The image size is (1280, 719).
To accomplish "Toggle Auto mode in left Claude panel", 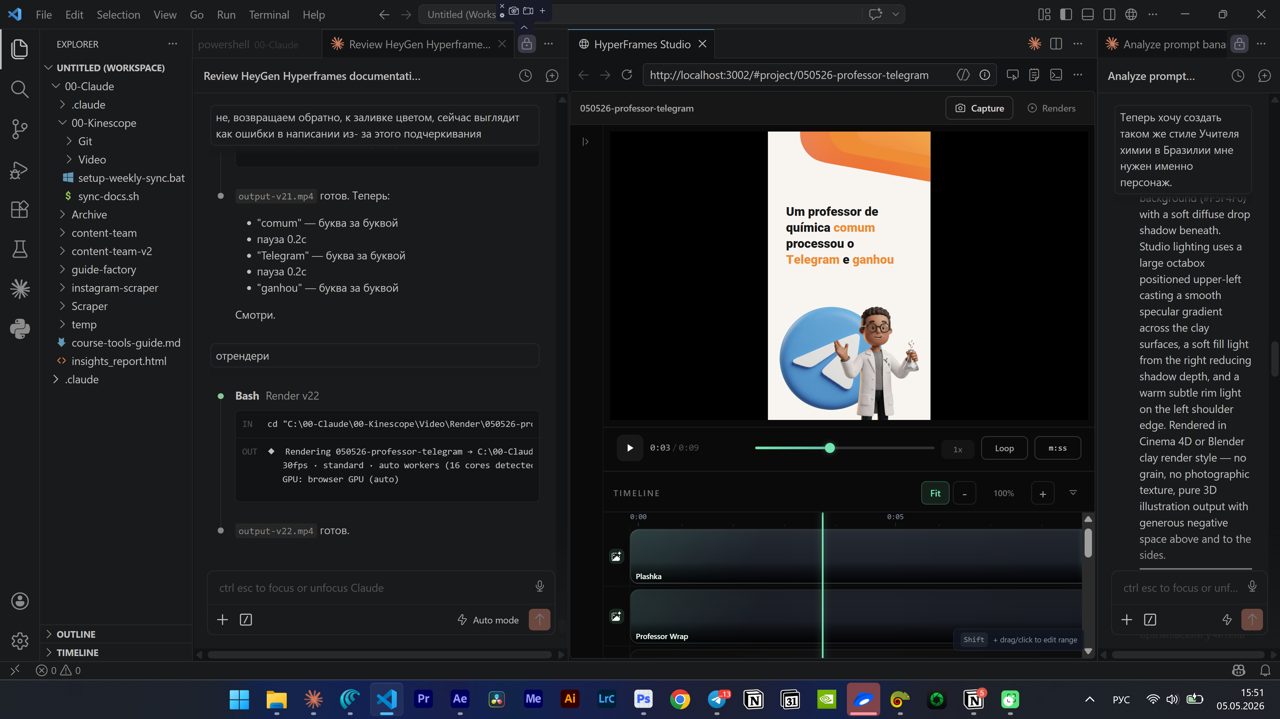I will point(488,620).
